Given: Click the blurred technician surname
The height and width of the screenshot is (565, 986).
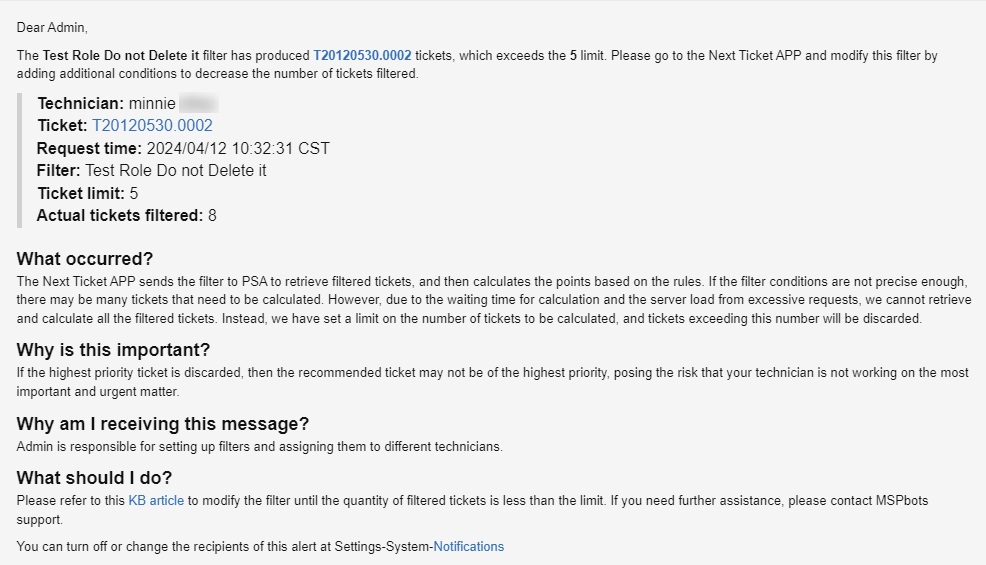Looking at the screenshot, I should (199, 104).
